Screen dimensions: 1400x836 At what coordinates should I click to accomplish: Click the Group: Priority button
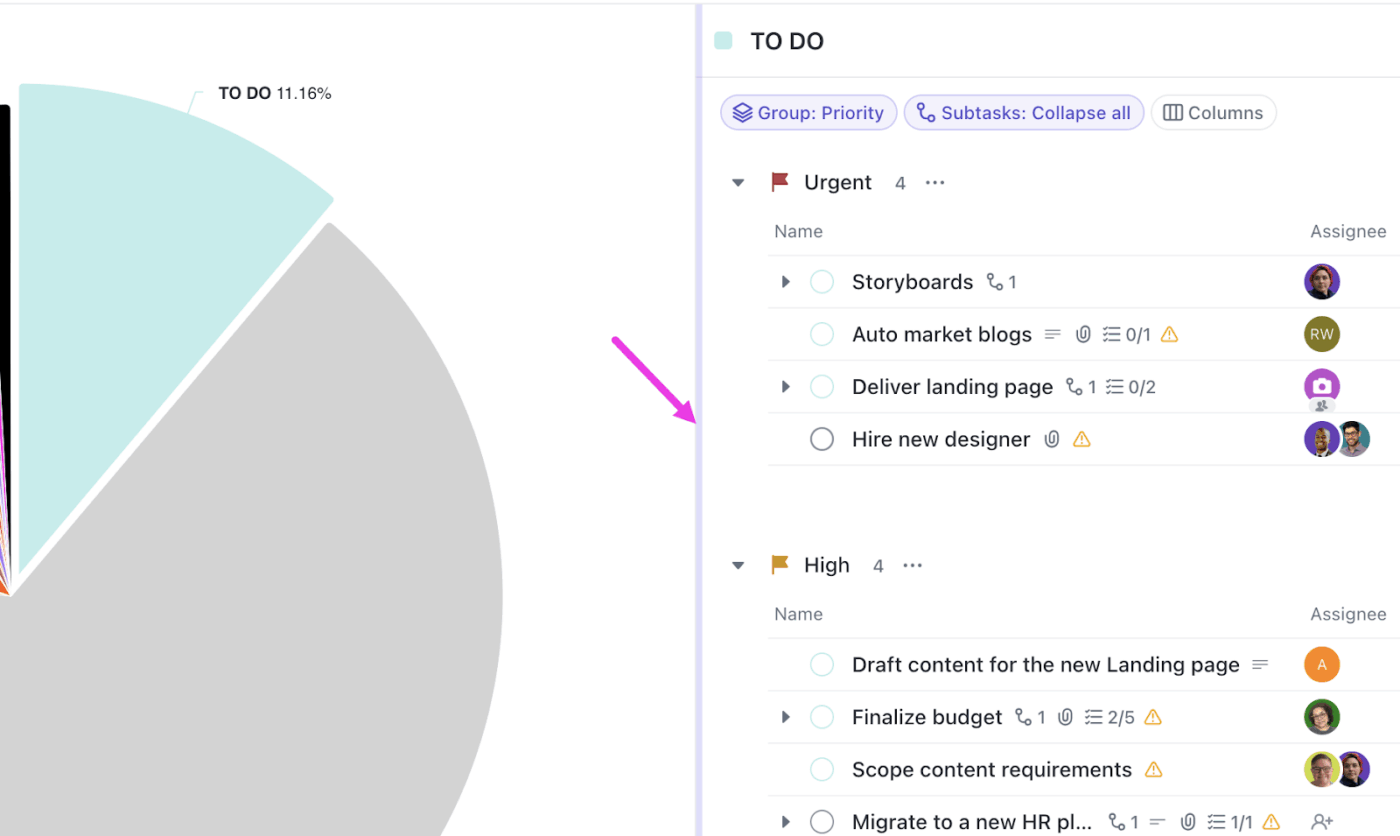[808, 112]
